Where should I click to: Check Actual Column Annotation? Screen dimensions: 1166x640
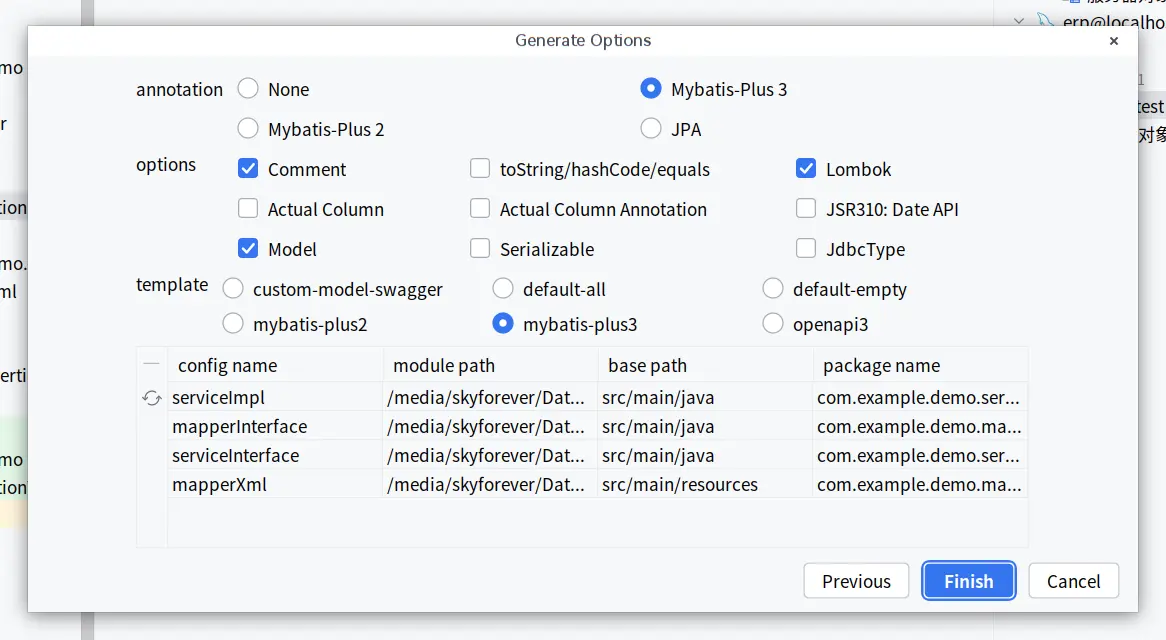click(x=480, y=209)
